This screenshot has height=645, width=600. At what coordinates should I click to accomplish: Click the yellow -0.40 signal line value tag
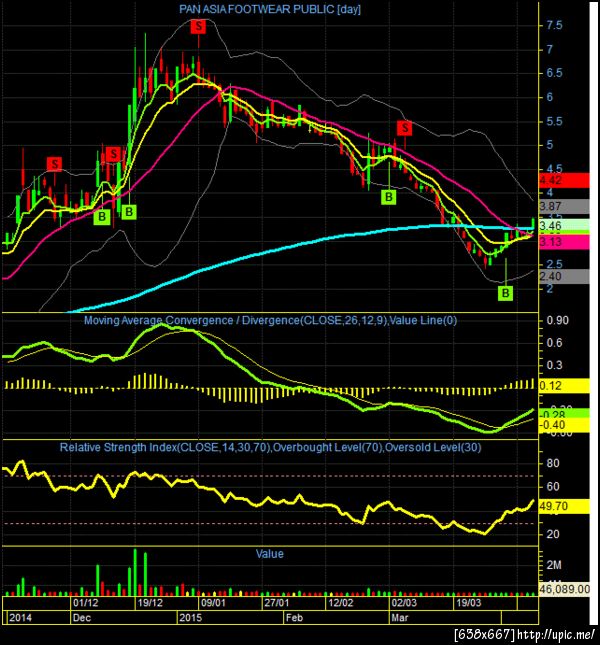click(563, 425)
